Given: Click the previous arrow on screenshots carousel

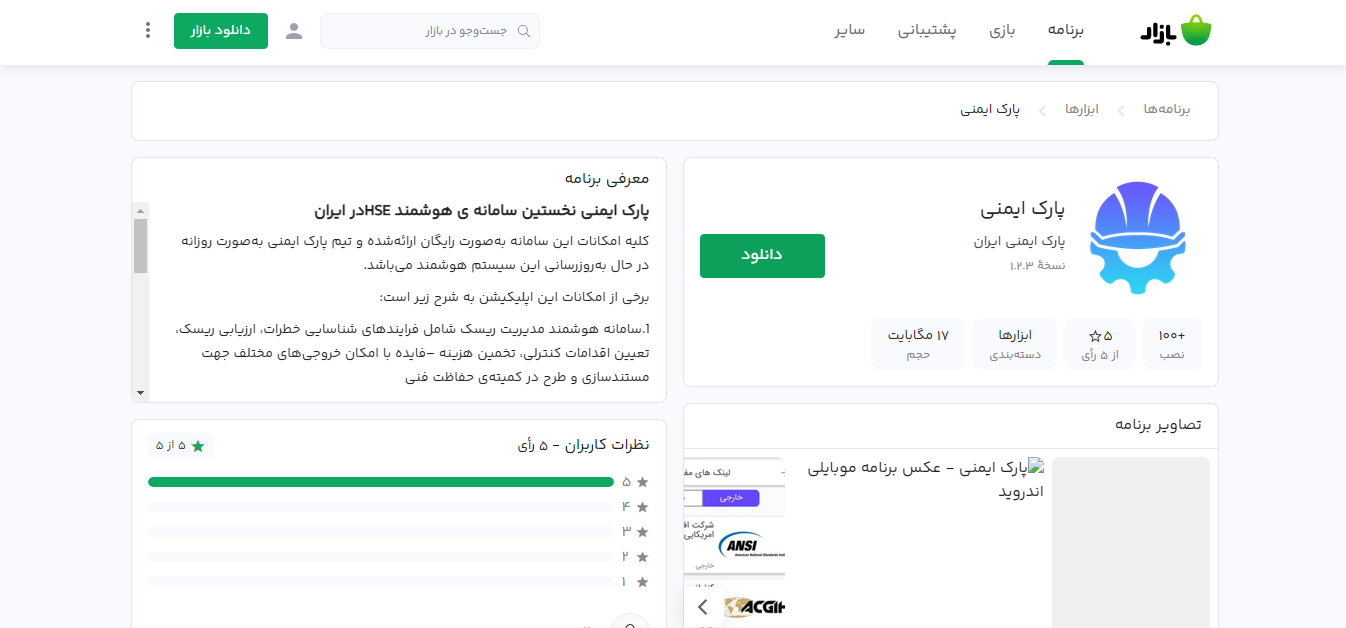Looking at the screenshot, I should click(703, 606).
